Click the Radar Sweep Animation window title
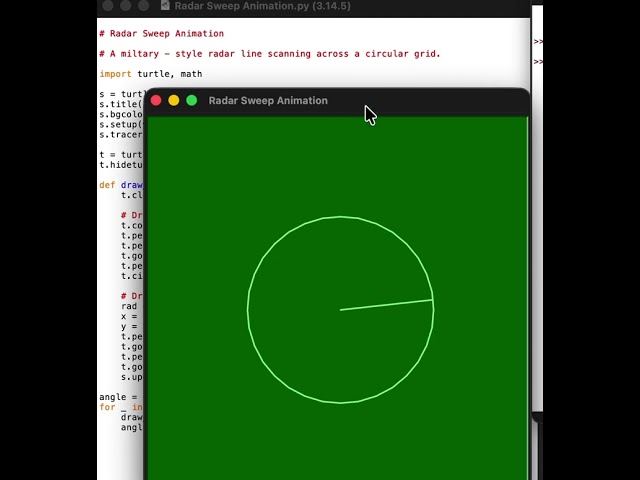 268,100
